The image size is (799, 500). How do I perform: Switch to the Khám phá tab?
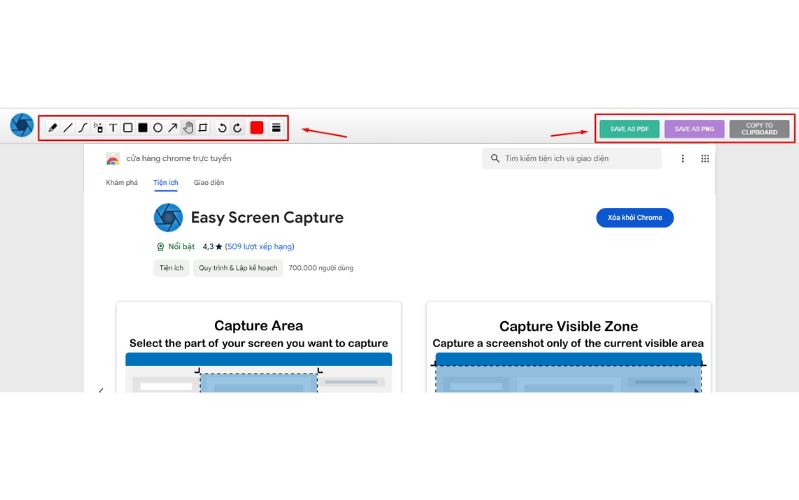pos(122,182)
